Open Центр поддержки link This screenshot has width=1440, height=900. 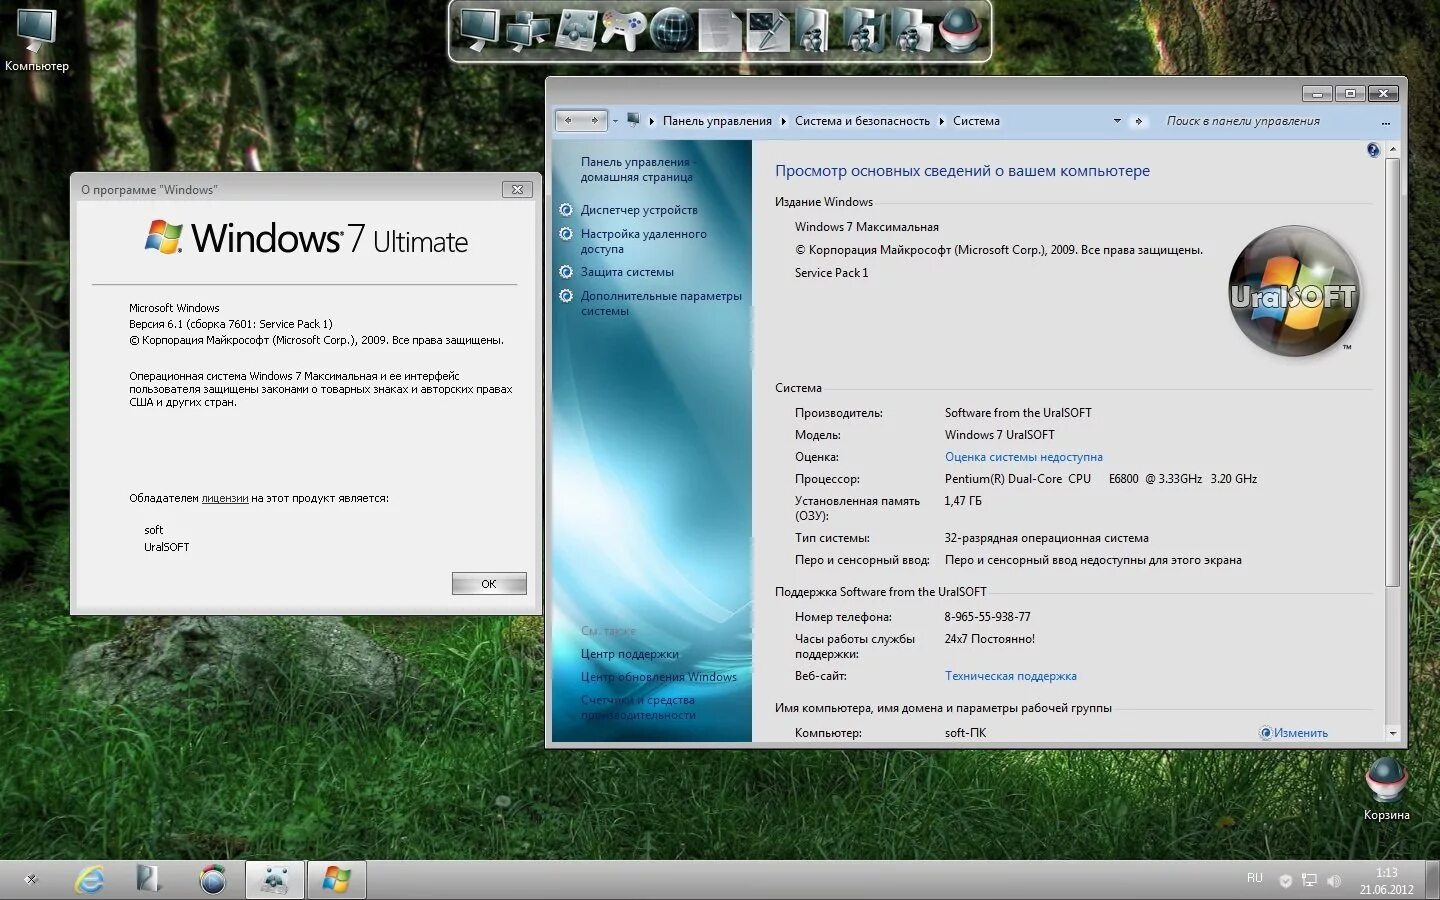[x=629, y=654]
